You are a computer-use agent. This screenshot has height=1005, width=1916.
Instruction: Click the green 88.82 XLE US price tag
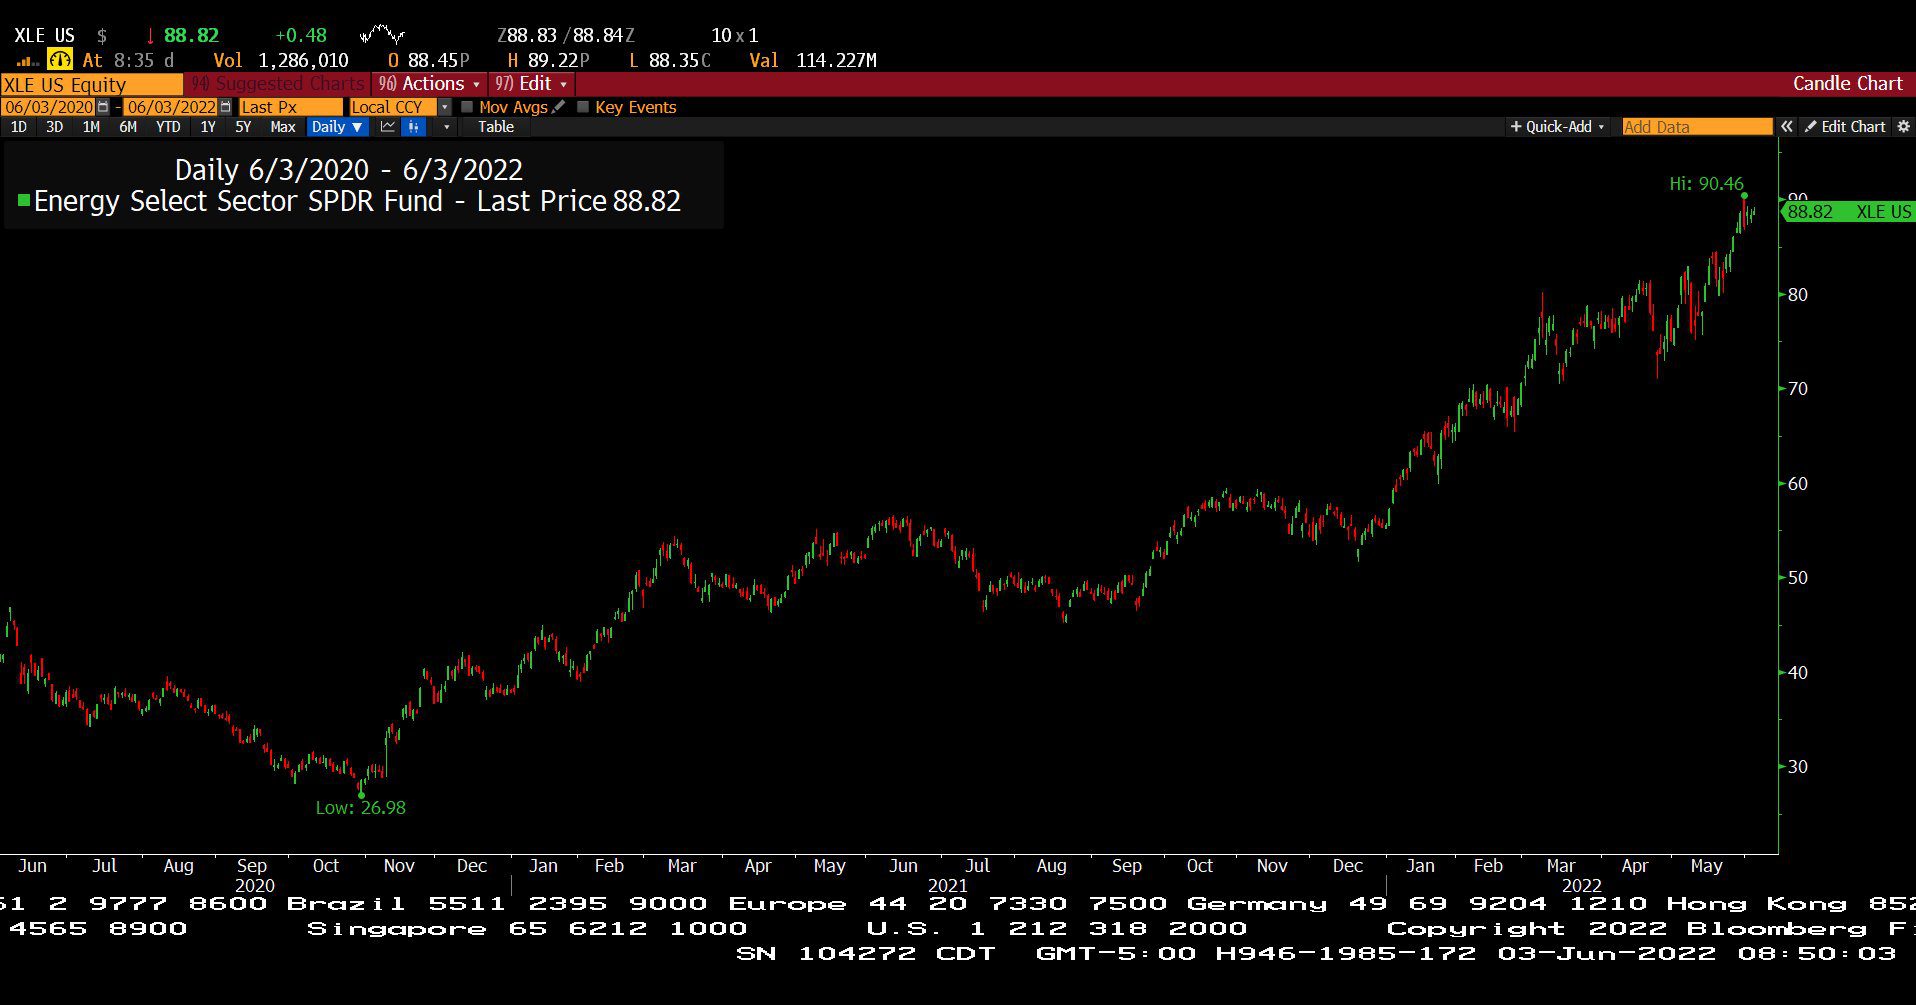(1848, 212)
